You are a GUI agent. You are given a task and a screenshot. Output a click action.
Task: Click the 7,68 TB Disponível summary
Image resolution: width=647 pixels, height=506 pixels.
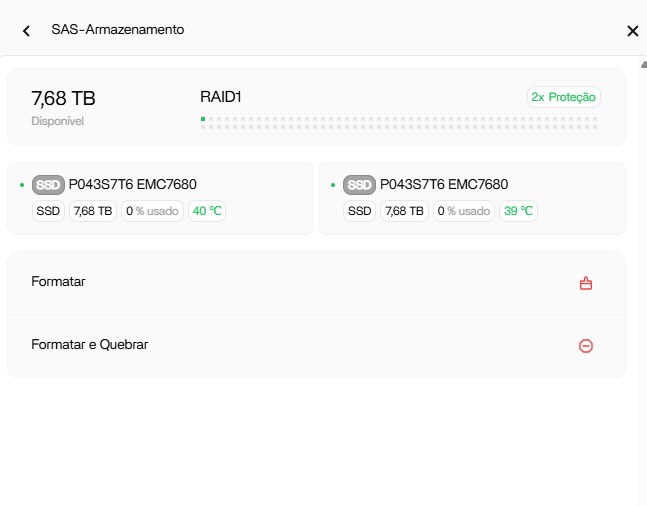(x=64, y=108)
